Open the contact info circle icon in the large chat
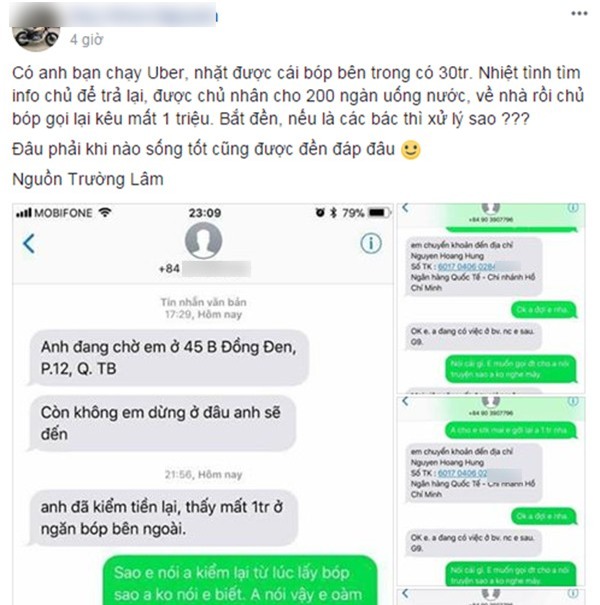The width and height of the screenshot is (600, 605). point(371,243)
